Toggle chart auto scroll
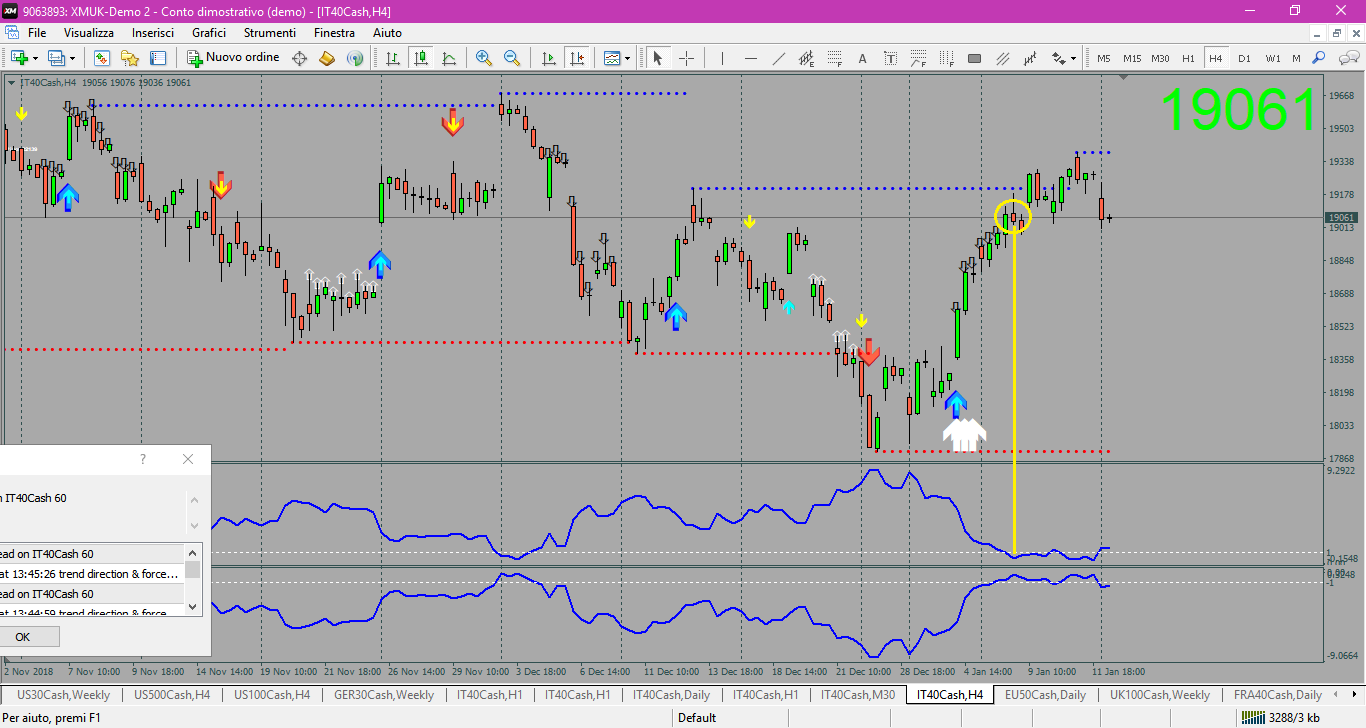The width and height of the screenshot is (1366, 728). (x=548, y=58)
